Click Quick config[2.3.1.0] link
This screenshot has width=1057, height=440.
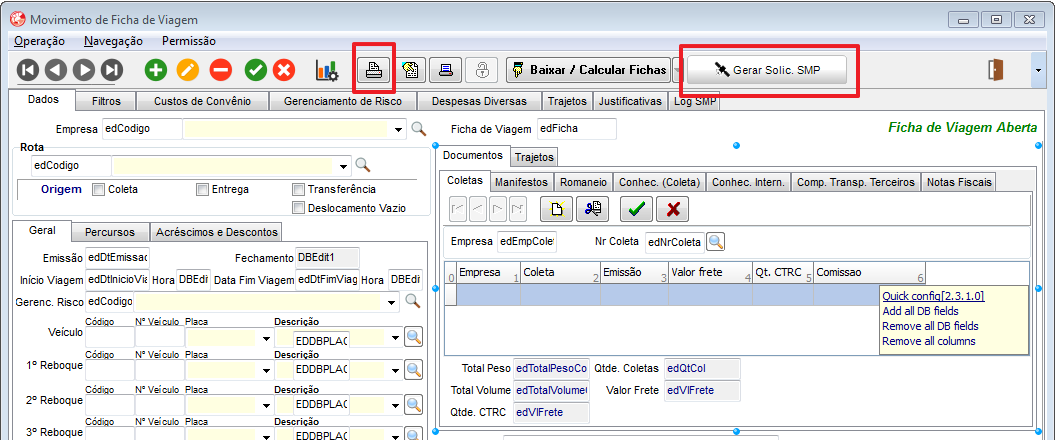tap(934, 296)
